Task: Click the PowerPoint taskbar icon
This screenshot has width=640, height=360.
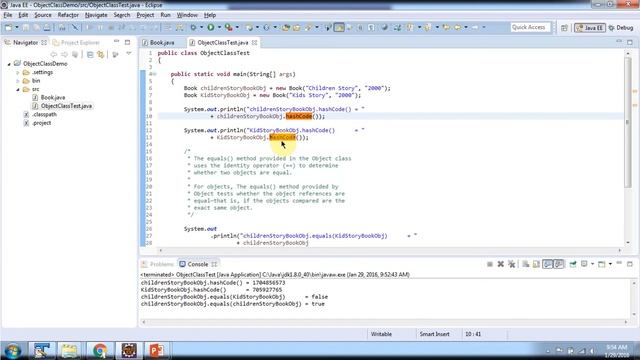Action: coord(156,350)
